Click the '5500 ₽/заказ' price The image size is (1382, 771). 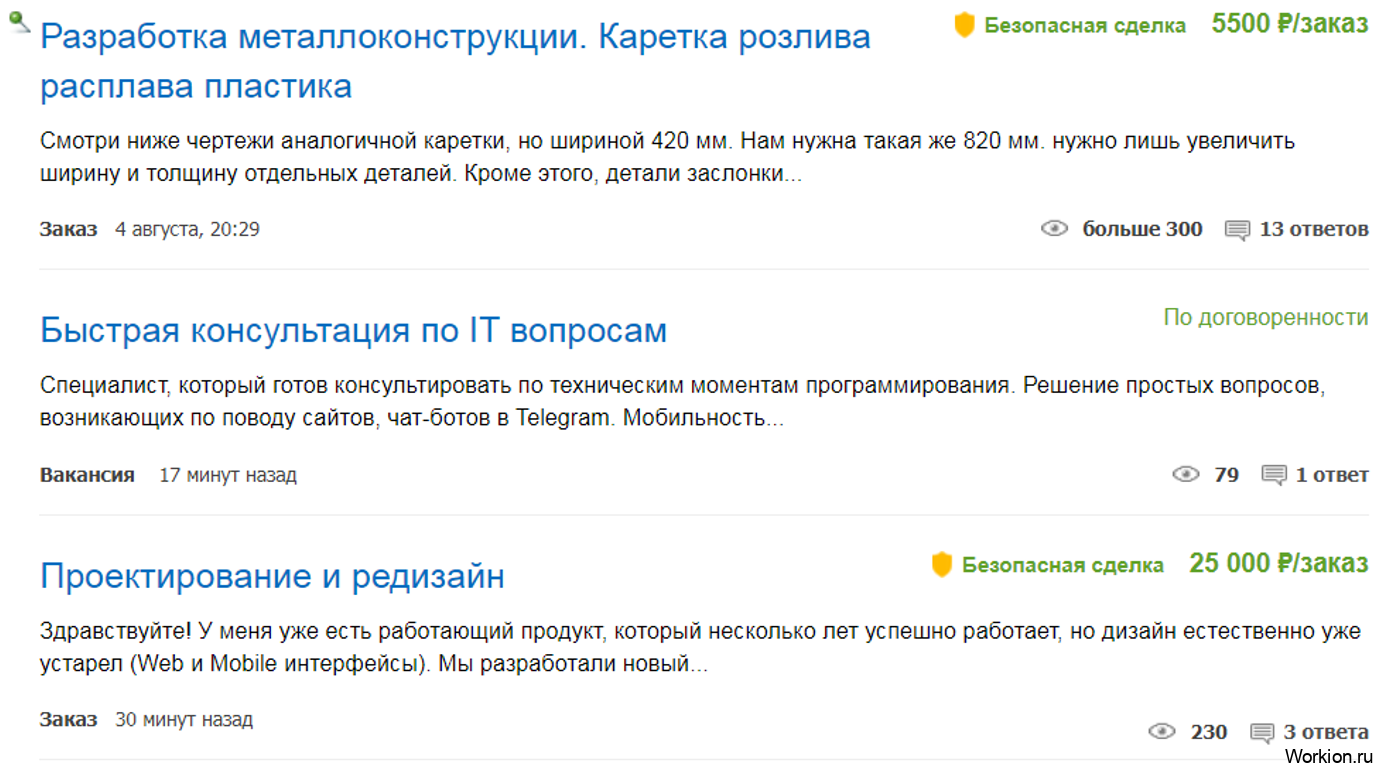coord(1290,24)
